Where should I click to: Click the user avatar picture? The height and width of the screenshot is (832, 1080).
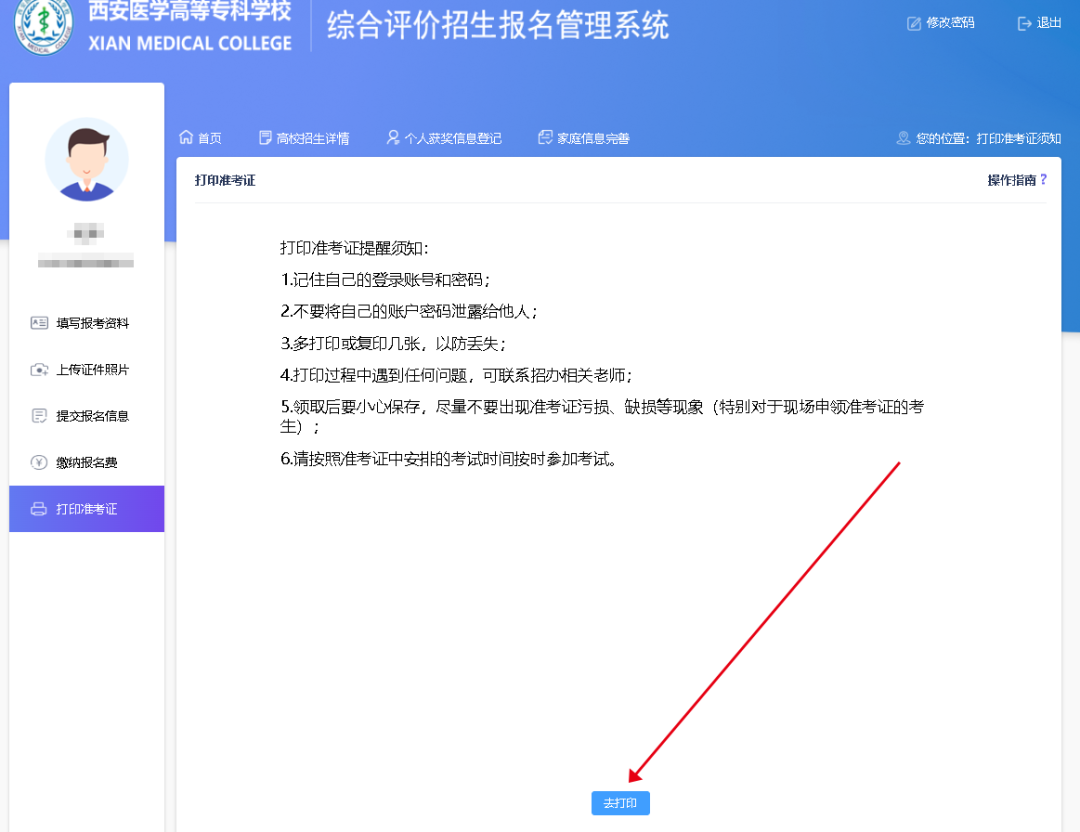click(87, 160)
